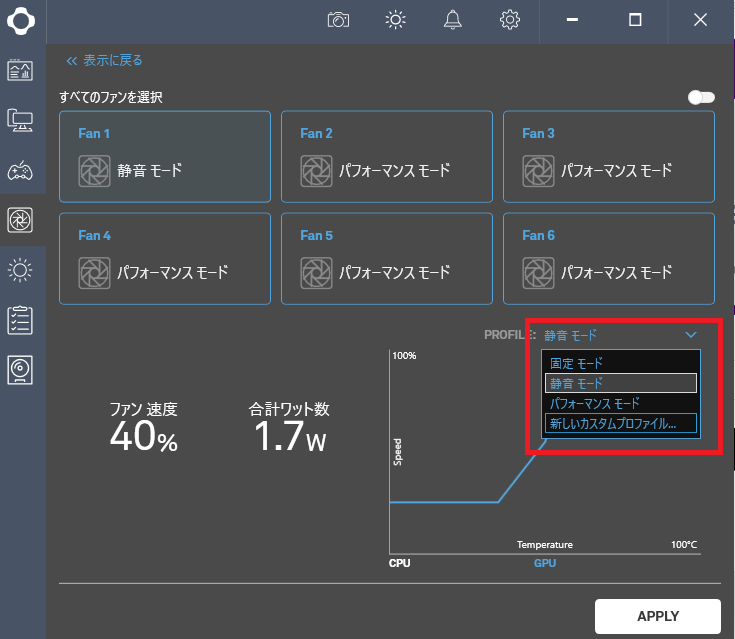Open the PC monitoring sidebar icon
This screenshot has height=639, width=735.
click(x=20, y=70)
